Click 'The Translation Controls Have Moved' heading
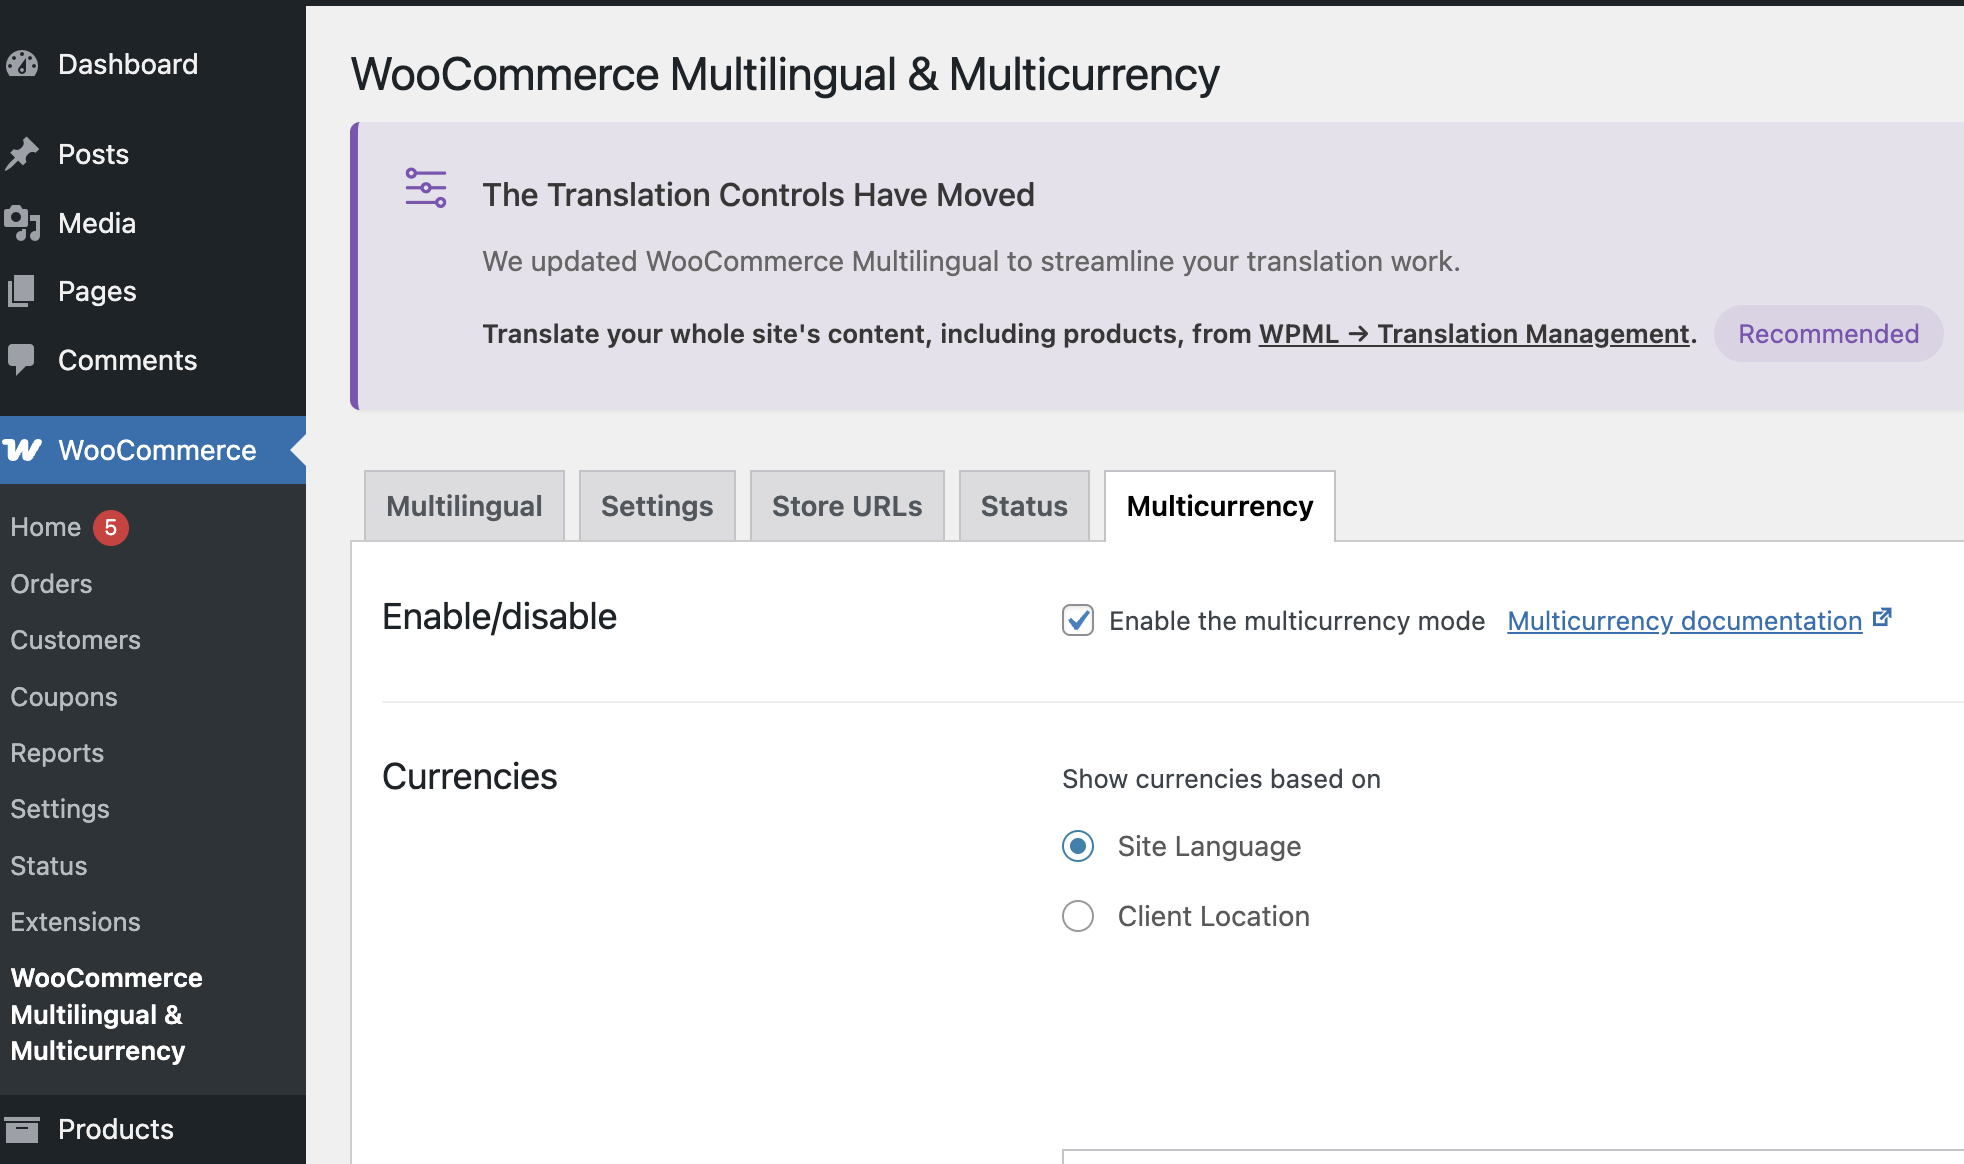This screenshot has width=1964, height=1164. (758, 195)
